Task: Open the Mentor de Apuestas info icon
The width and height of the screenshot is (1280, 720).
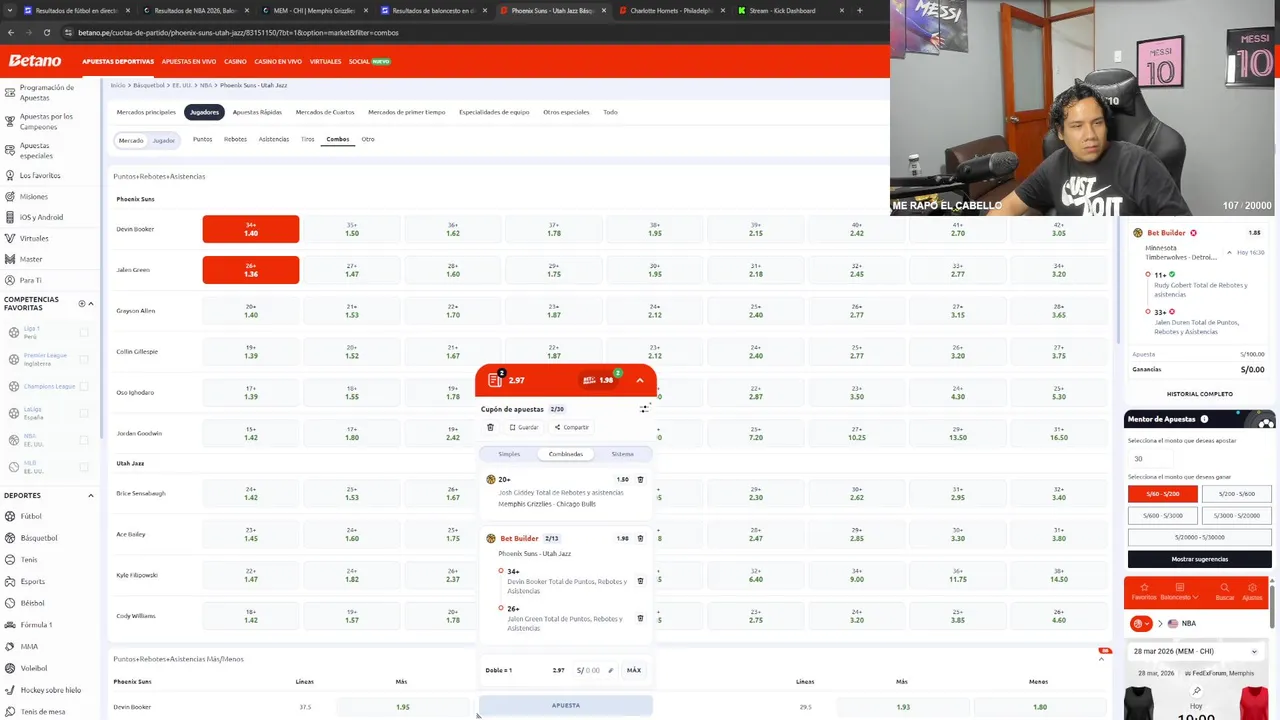Action: point(1204,419)
